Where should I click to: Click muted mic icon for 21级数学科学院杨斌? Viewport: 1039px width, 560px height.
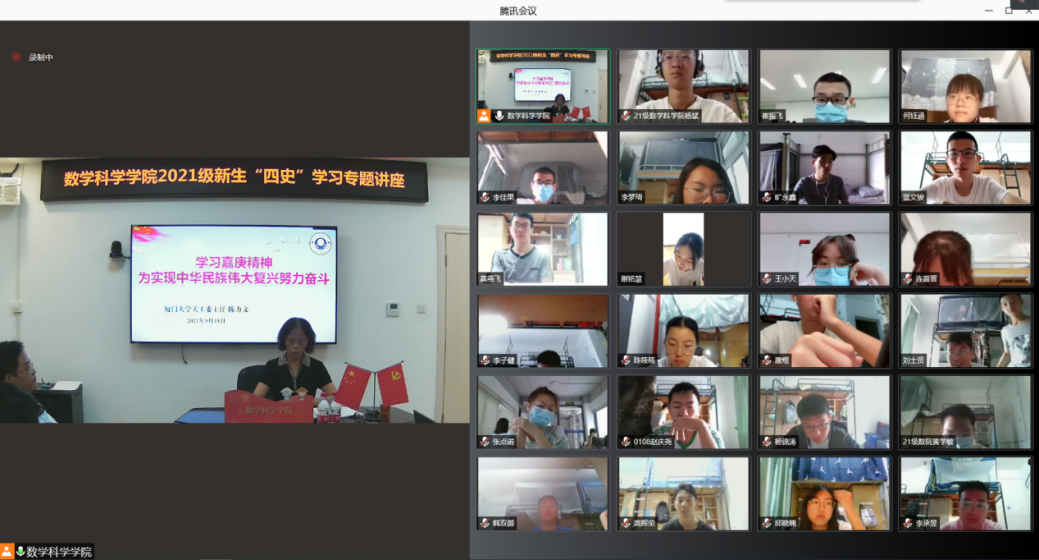pyautogui.click(x=625, y=116)
